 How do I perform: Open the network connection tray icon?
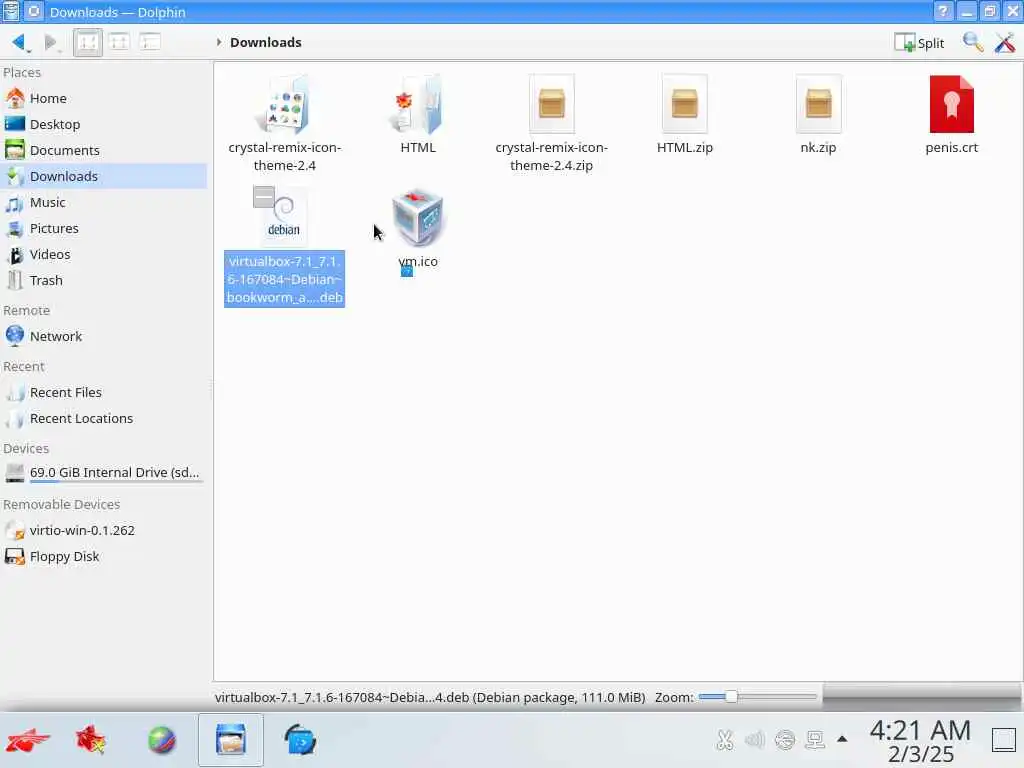coord(815,740)
